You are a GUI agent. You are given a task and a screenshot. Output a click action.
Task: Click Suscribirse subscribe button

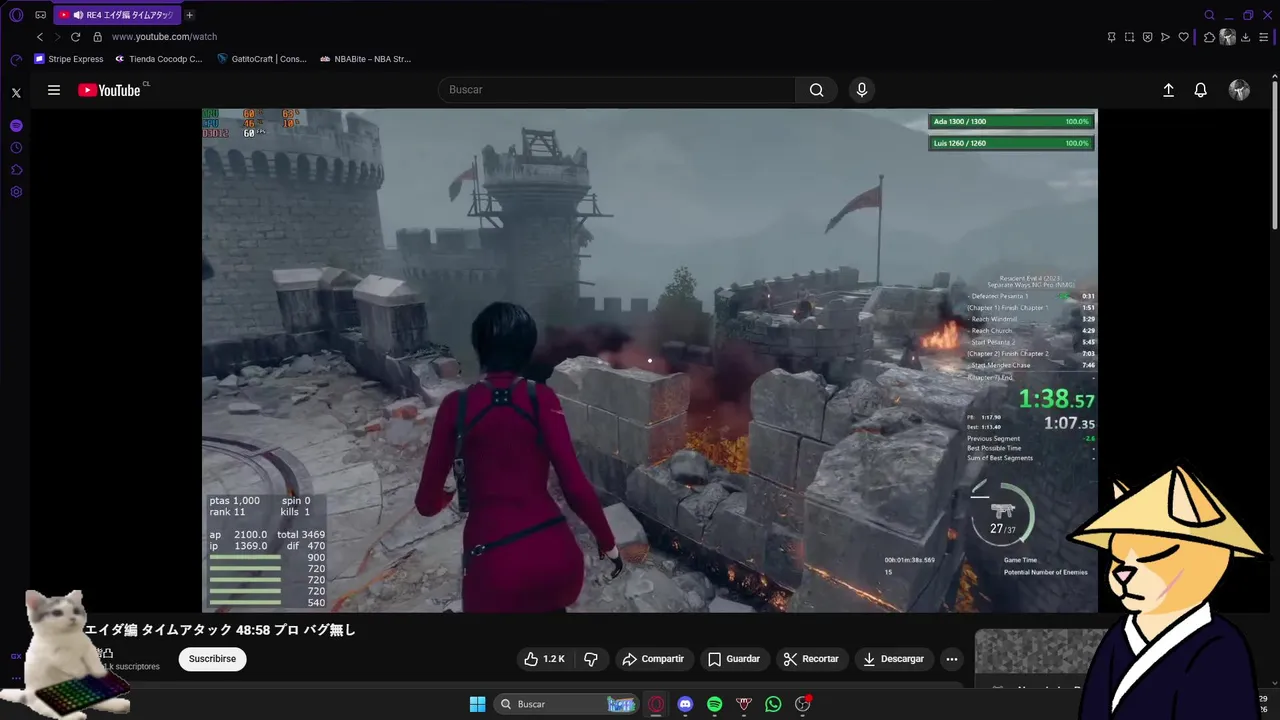[212, 659]
